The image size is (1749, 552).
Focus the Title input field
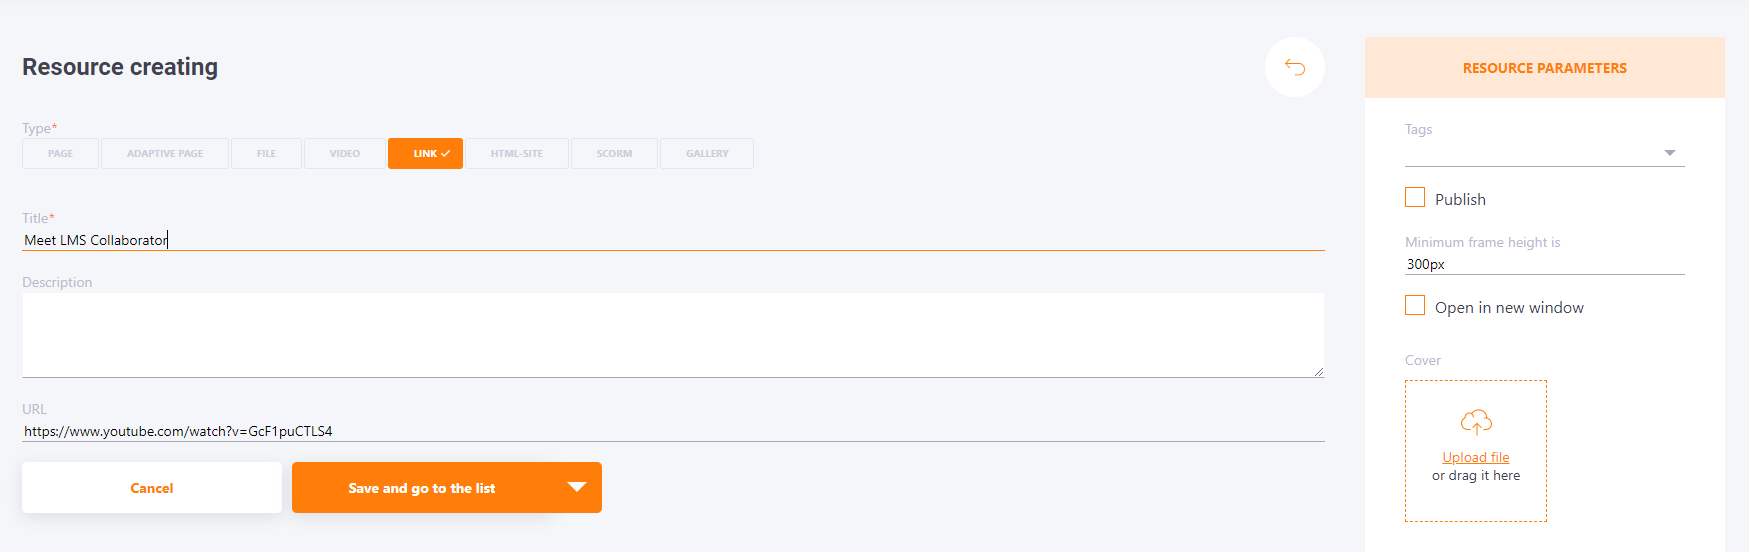pyautogui.click(x=673, y=240)
